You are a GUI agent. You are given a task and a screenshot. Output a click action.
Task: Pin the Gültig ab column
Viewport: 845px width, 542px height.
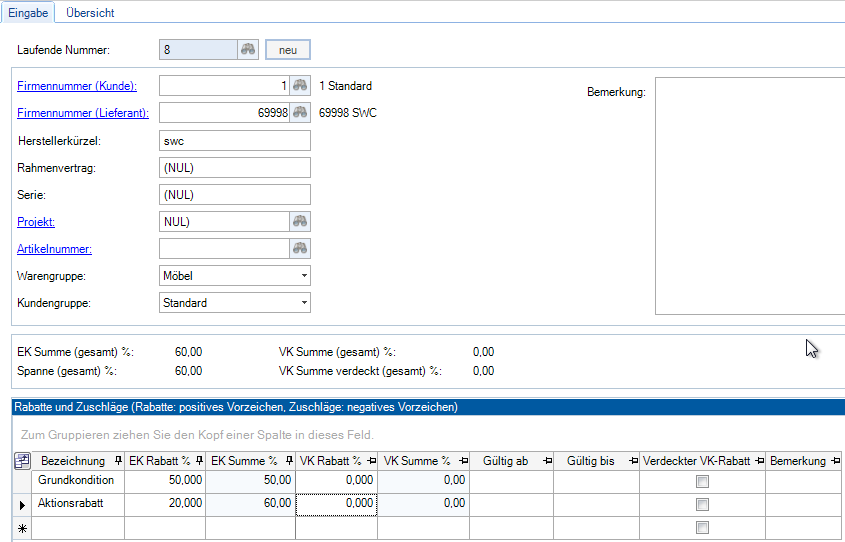(547, 461)
